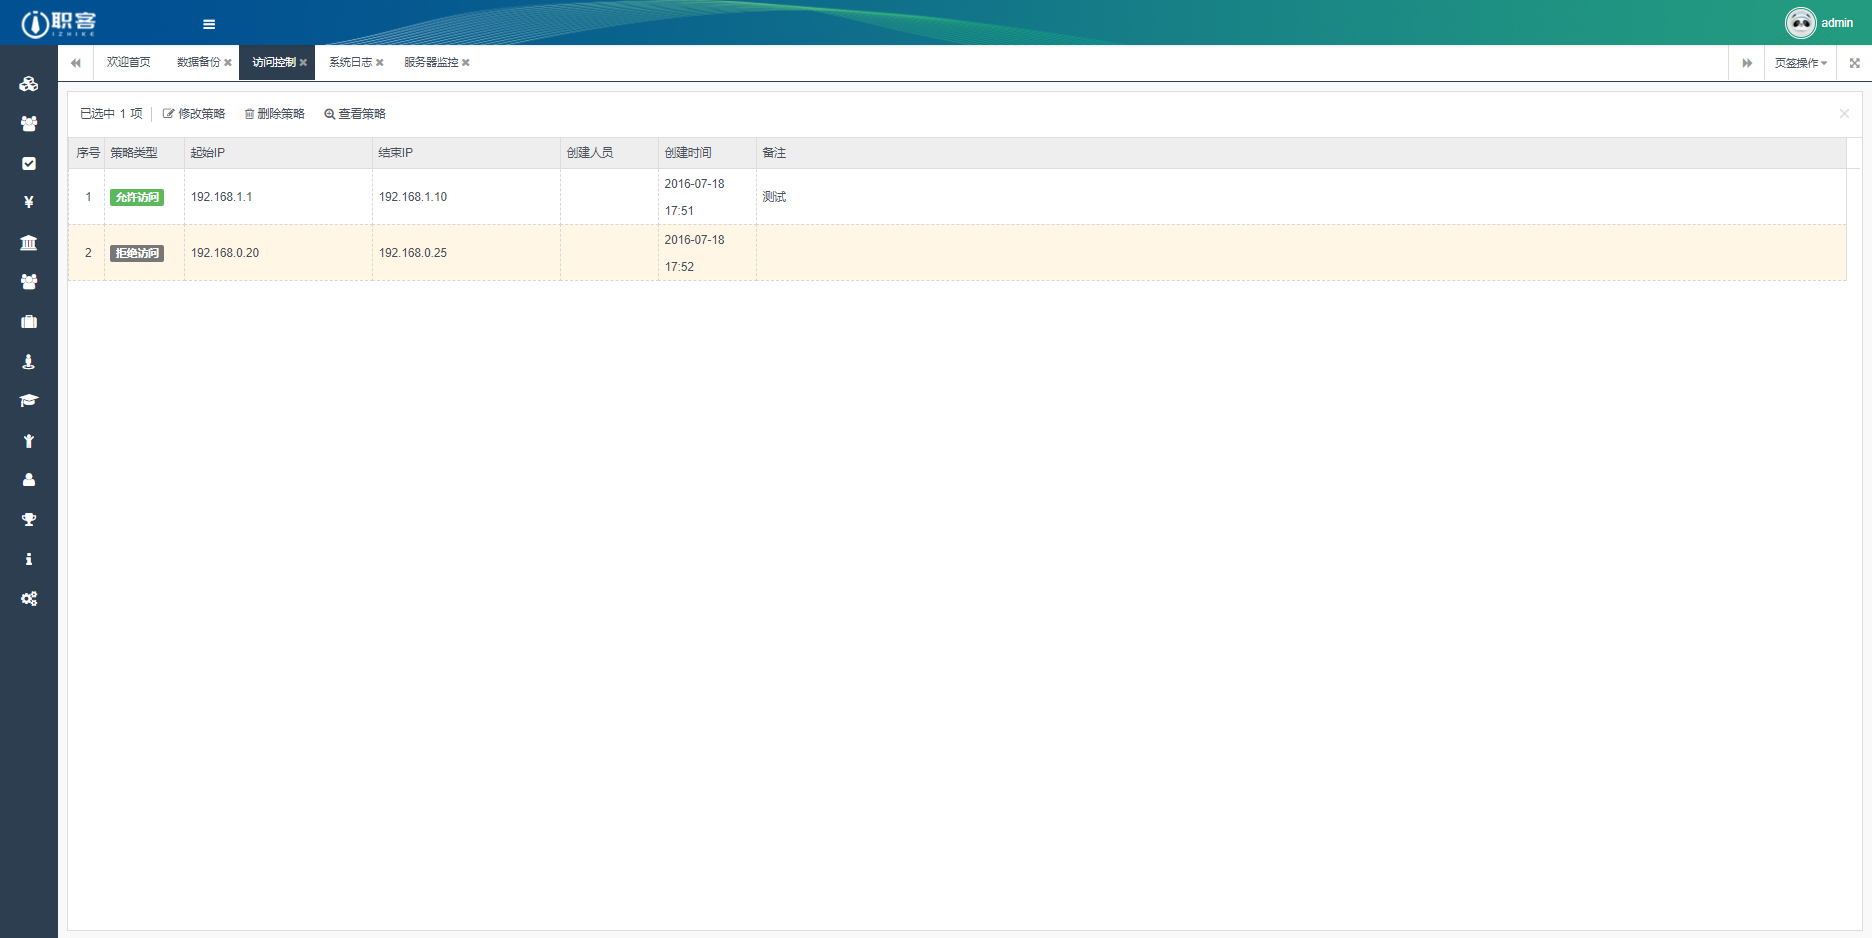1872x938 pixels.
Task: Open the single user icon in sidebar
Action: coord(29,480)
